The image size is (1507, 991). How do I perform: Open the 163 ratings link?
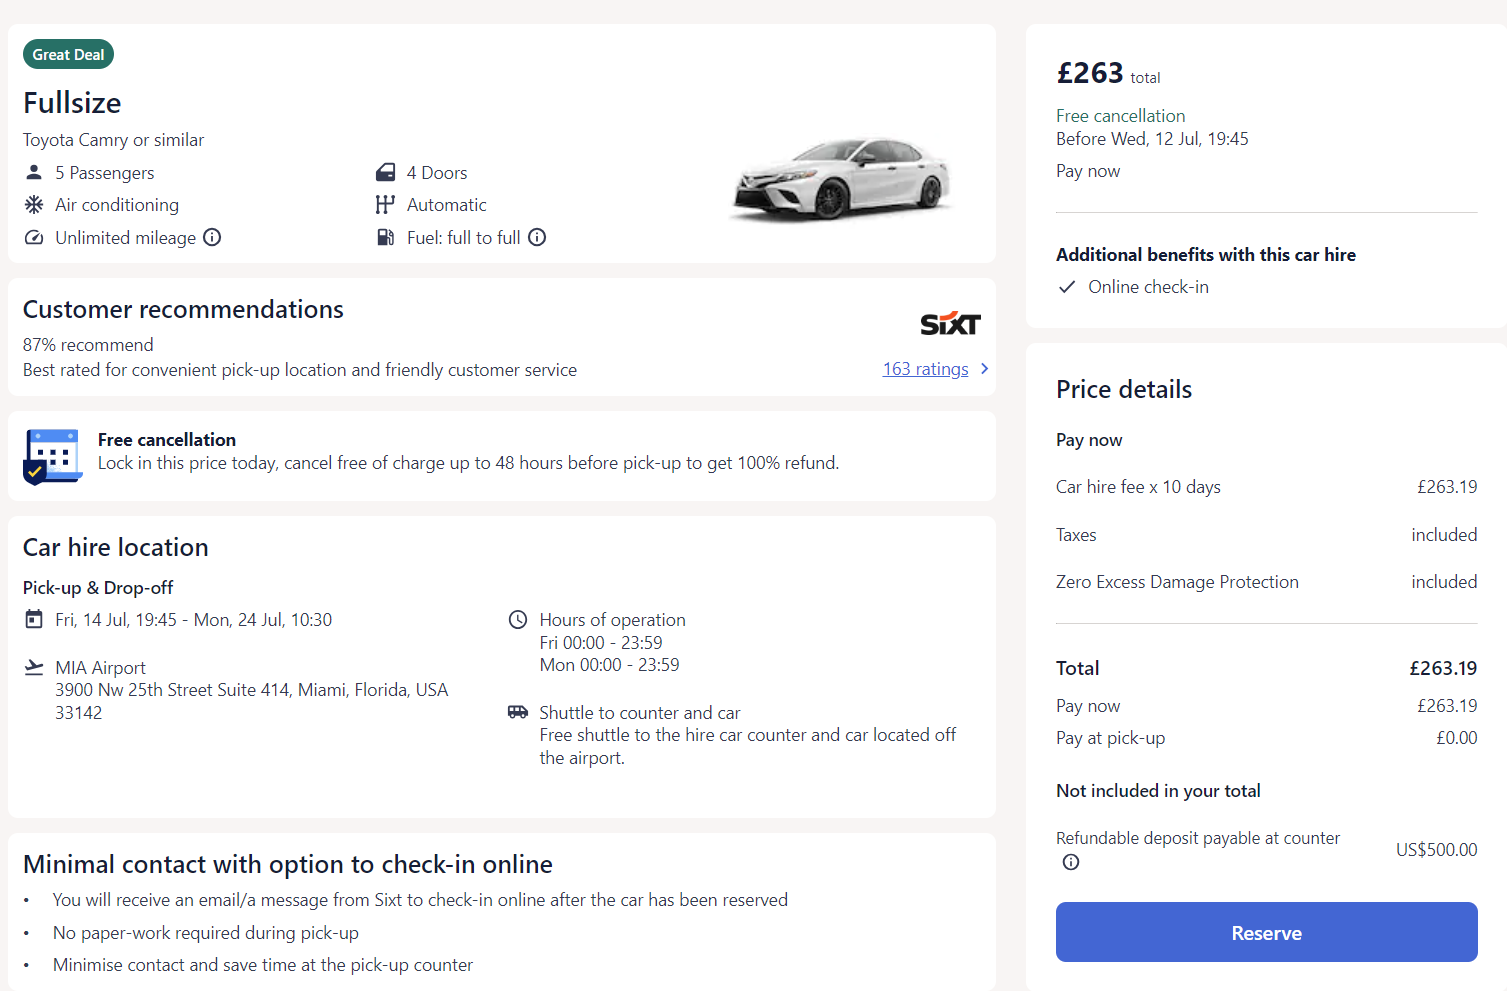tap(925, 369)
